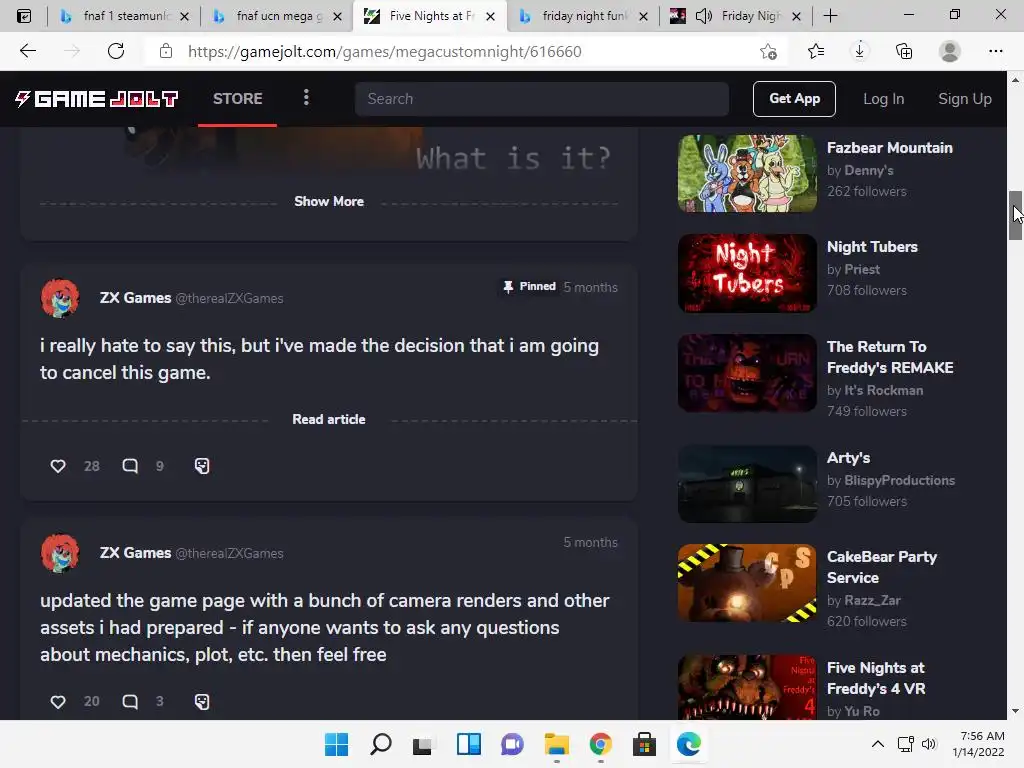Like the camera renders update post

pos(58,701)
